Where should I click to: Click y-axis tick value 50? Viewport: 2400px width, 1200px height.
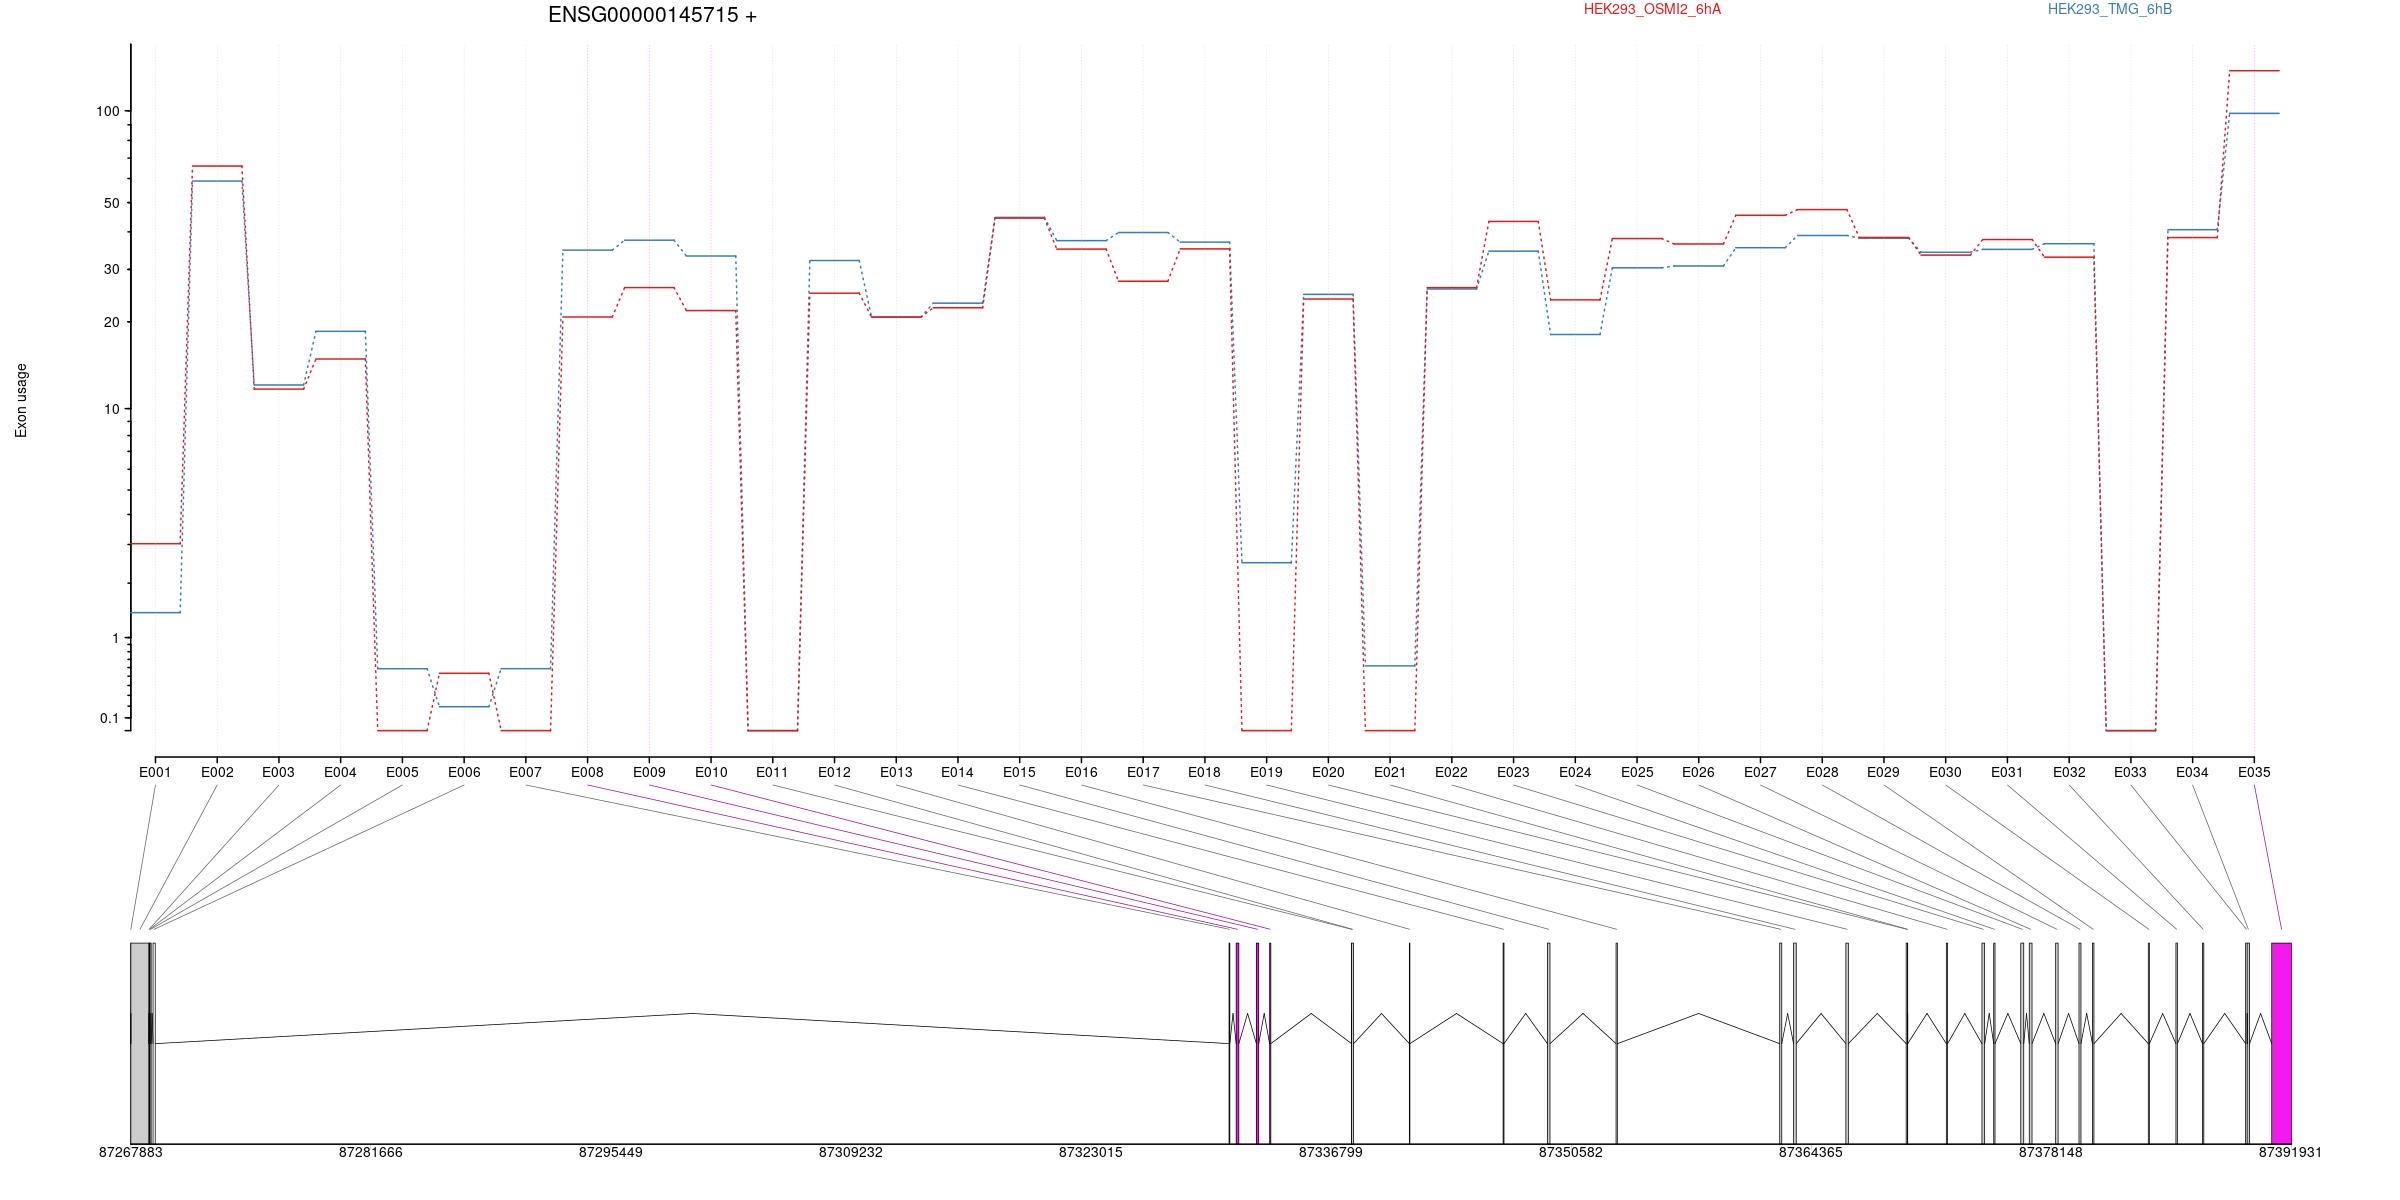click(112, 203)
